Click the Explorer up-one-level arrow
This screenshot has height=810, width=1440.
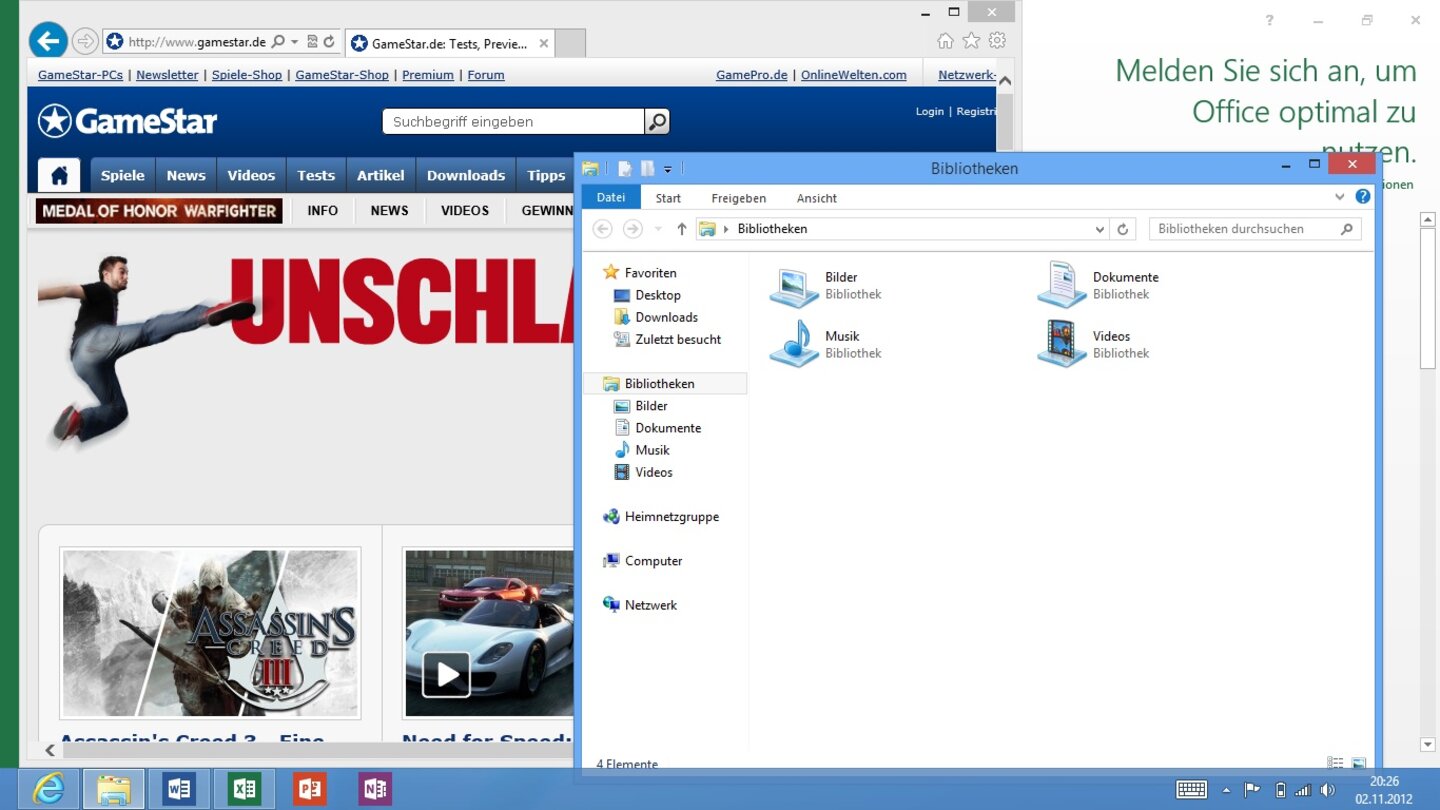(681, 229)
